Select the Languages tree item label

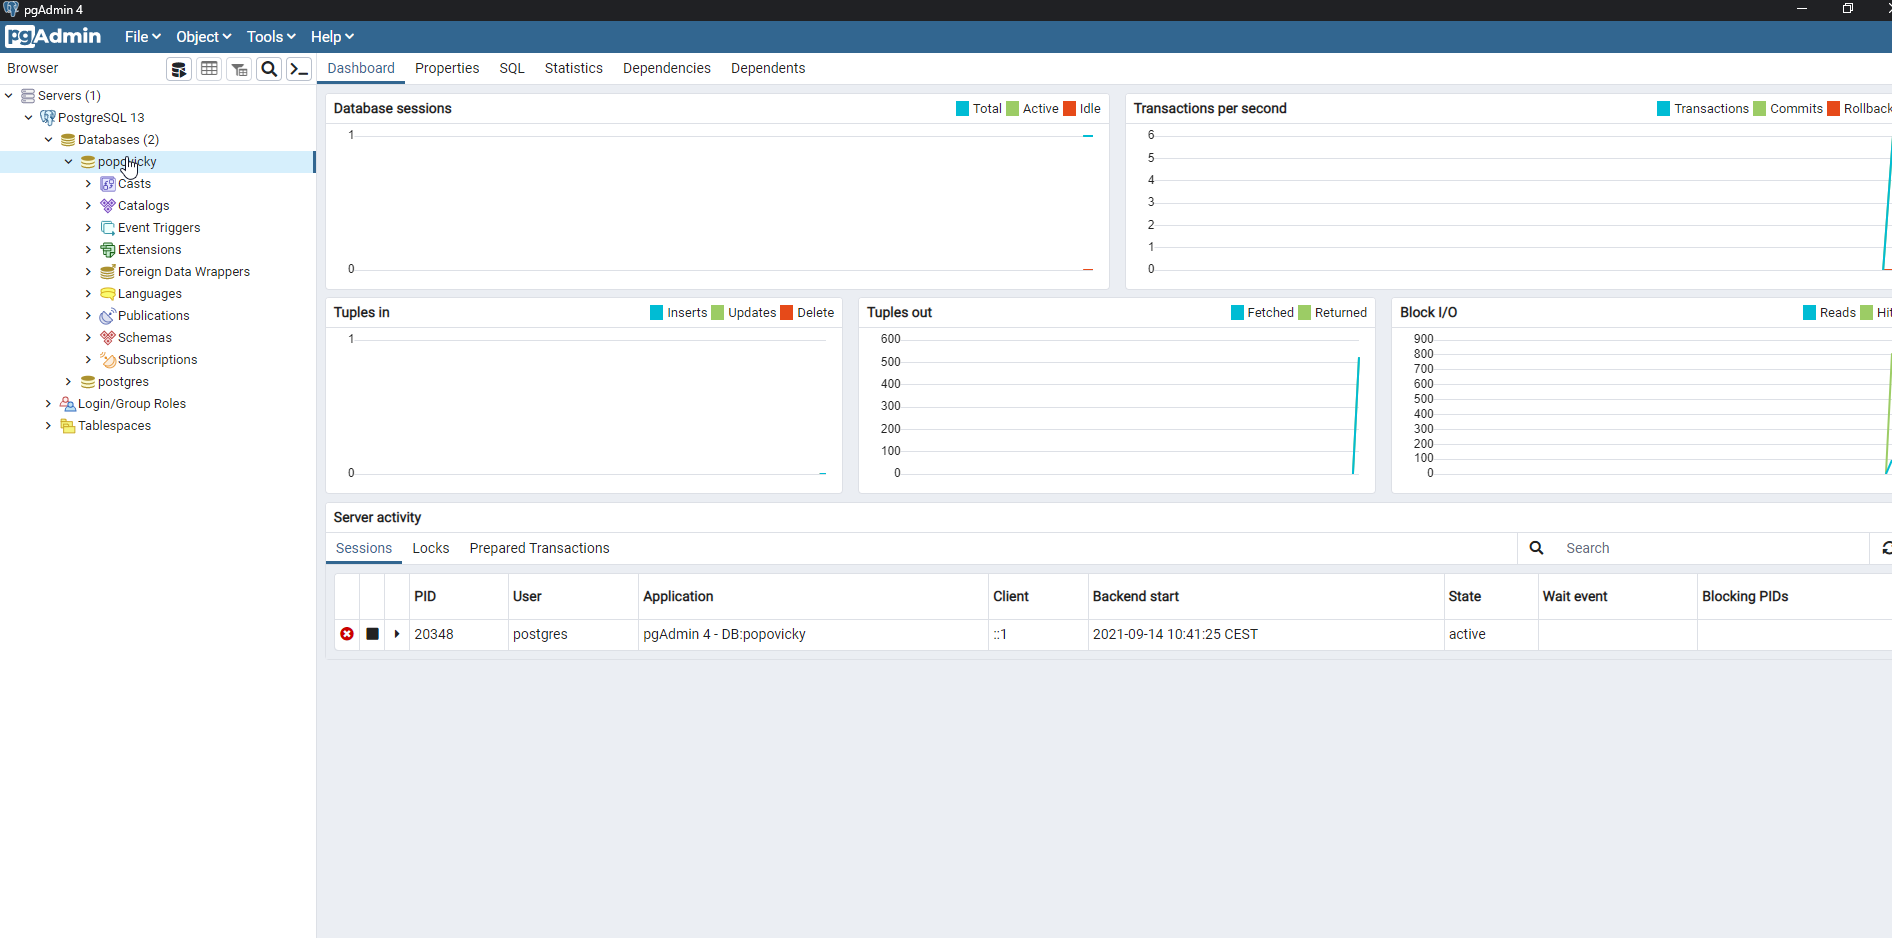tap(150, 294)
